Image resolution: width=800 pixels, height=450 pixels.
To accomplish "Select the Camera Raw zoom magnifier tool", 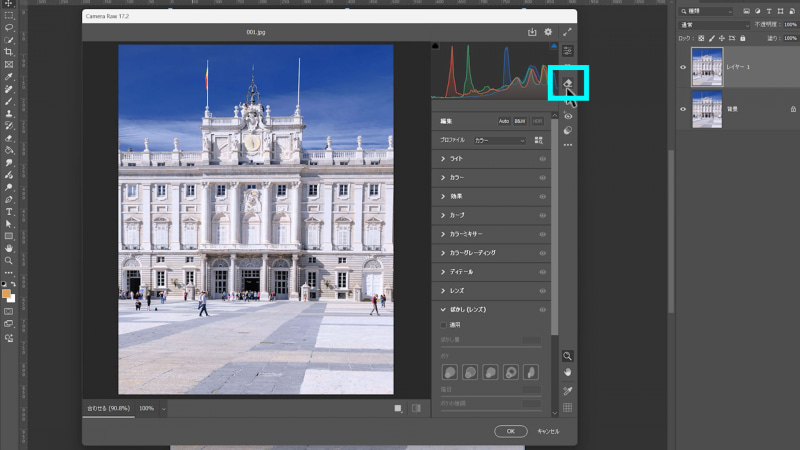I will 567,356.
